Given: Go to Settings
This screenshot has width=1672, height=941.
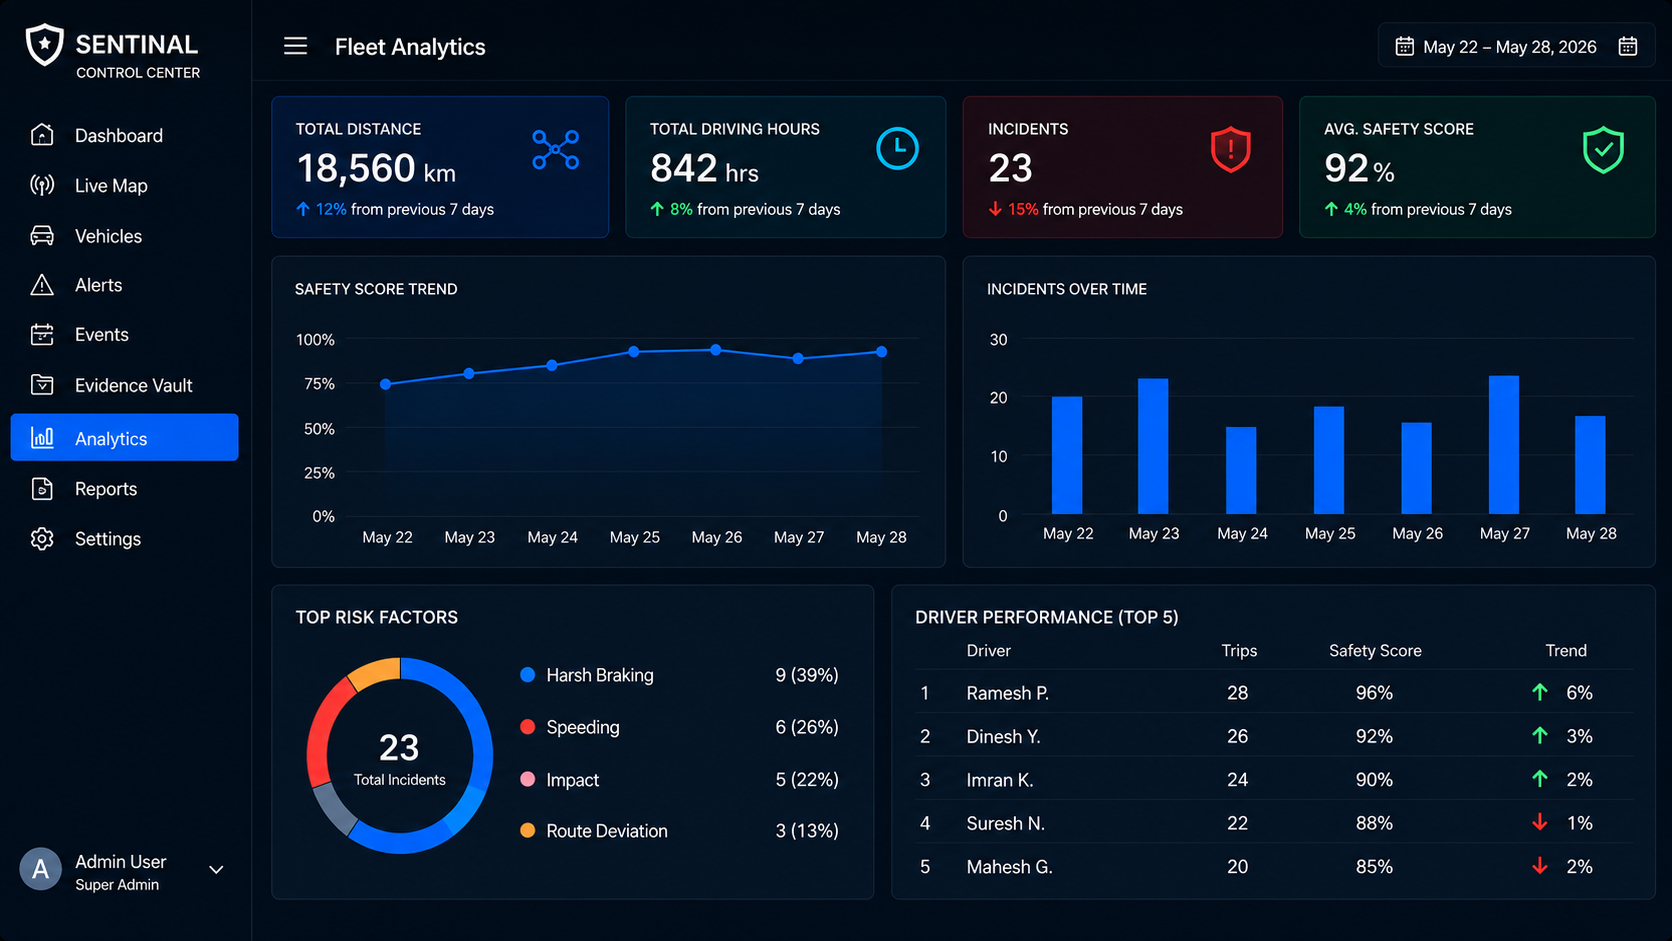Looking at the screenshot, I should click(125, 539).
